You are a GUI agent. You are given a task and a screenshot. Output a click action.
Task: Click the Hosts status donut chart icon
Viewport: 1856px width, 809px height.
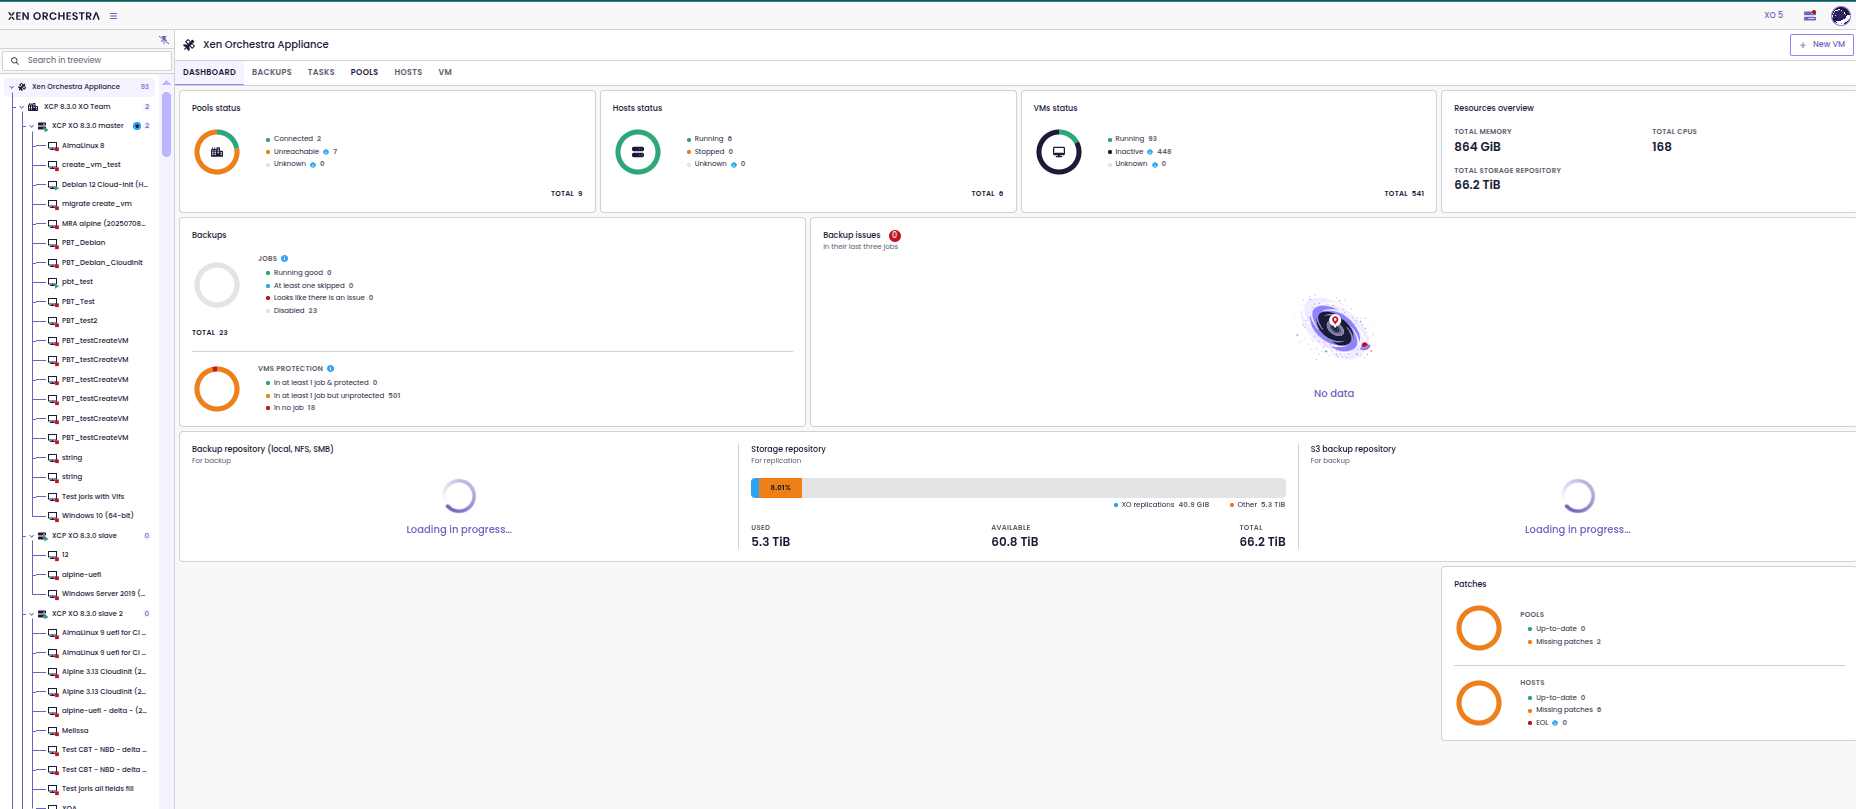[638, 152]
